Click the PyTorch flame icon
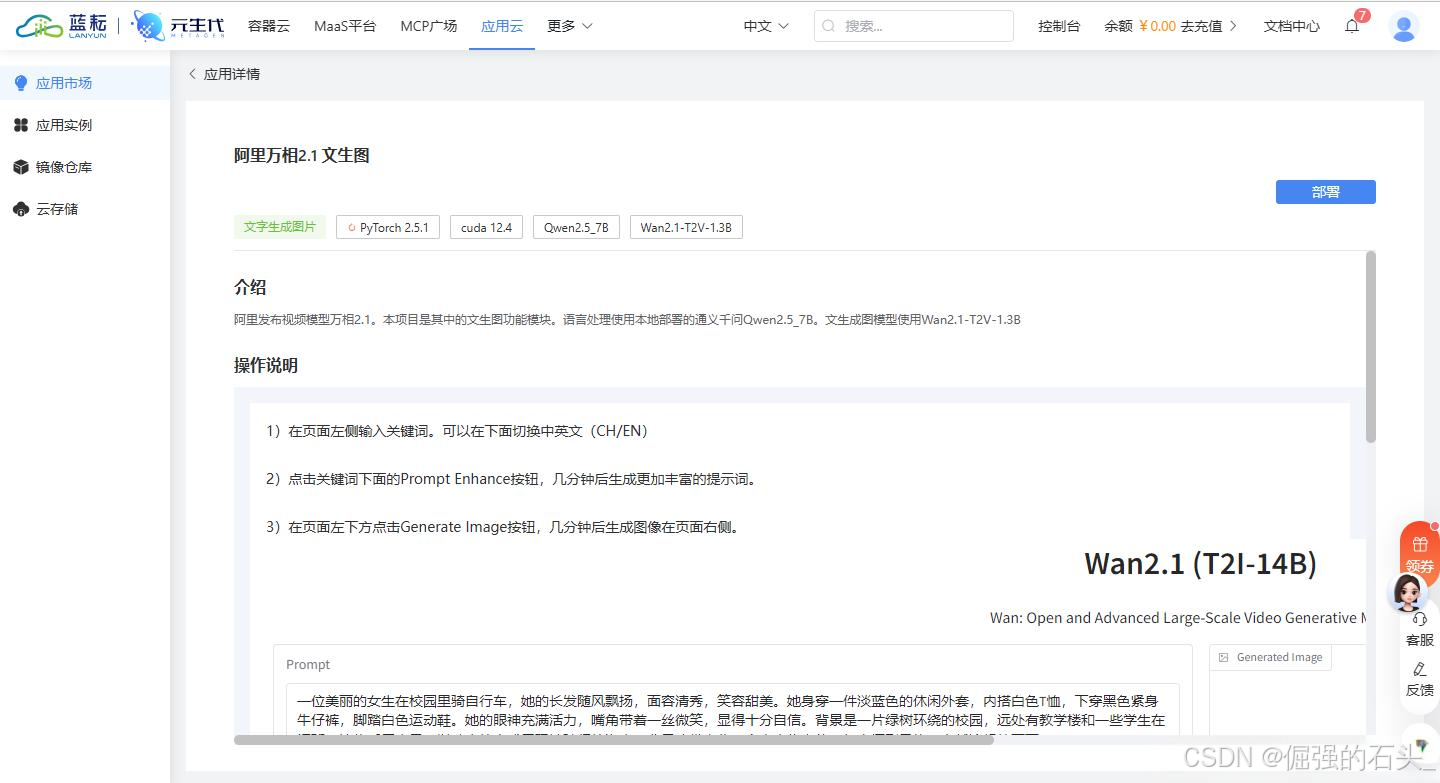 click(x=352, y=228)
